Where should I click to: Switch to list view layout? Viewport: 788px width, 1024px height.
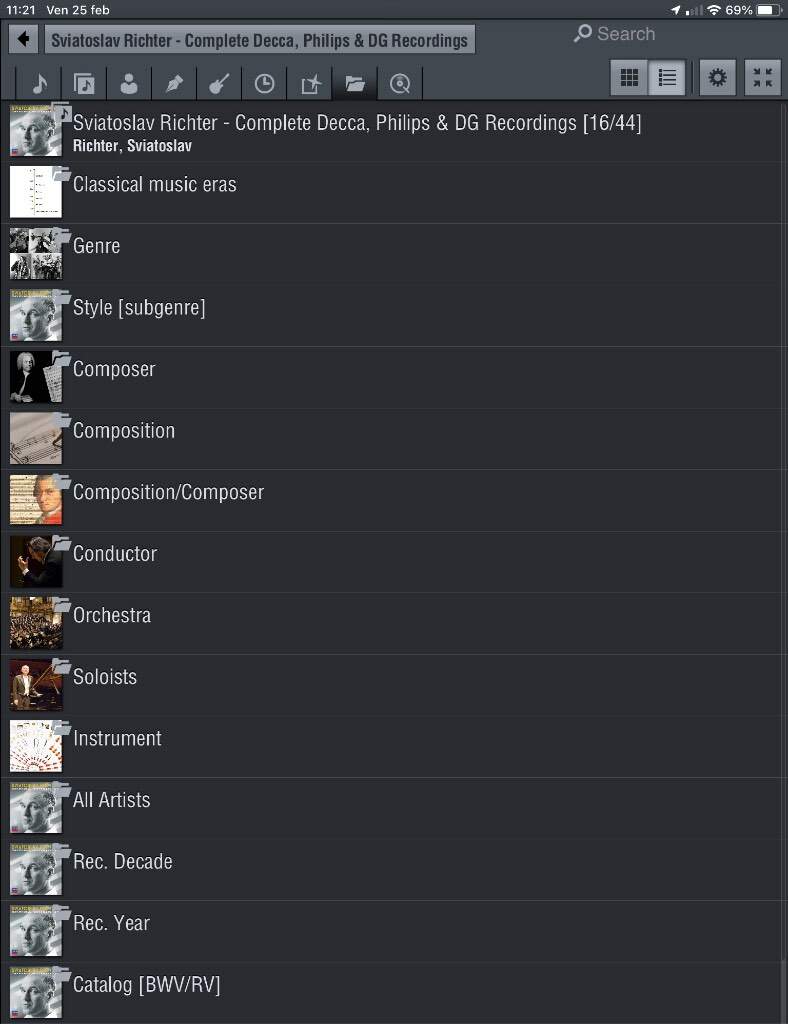coord(667,78)
